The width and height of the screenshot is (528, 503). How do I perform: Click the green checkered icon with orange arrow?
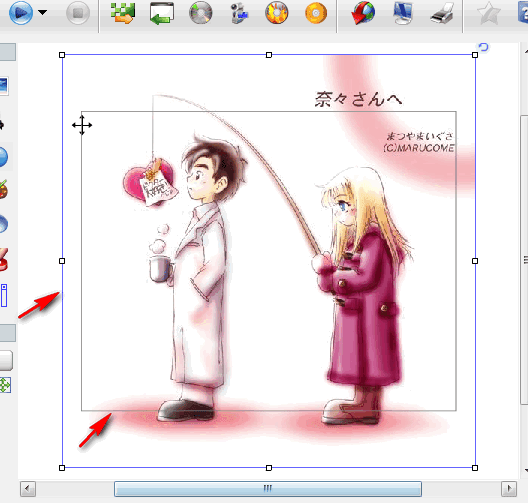tap(123, 13)
